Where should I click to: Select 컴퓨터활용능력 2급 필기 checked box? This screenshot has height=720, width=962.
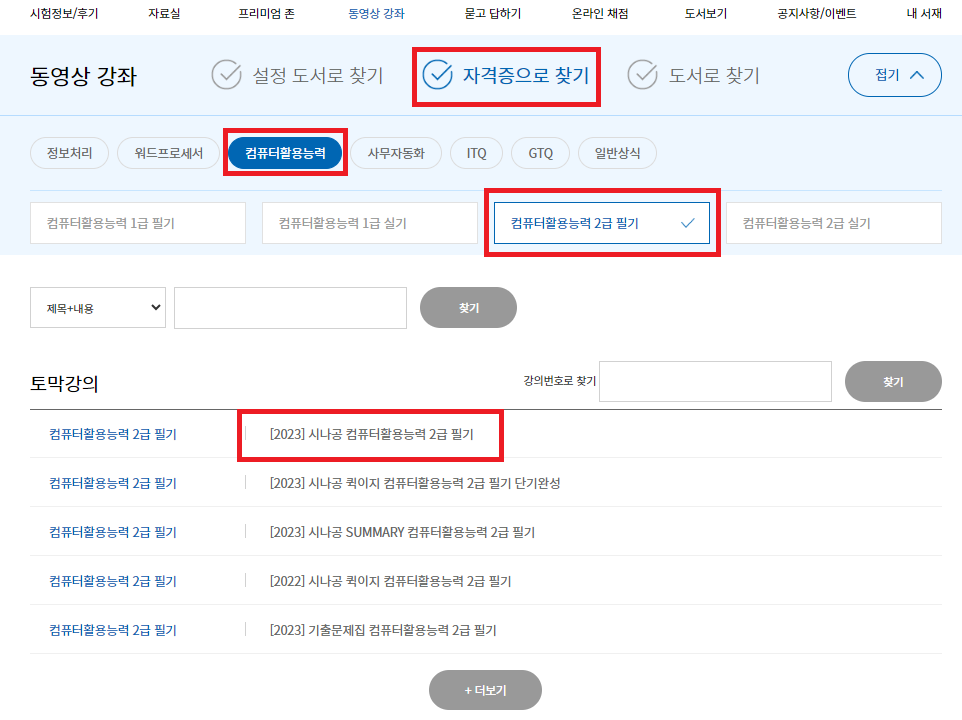click(602, 223)
